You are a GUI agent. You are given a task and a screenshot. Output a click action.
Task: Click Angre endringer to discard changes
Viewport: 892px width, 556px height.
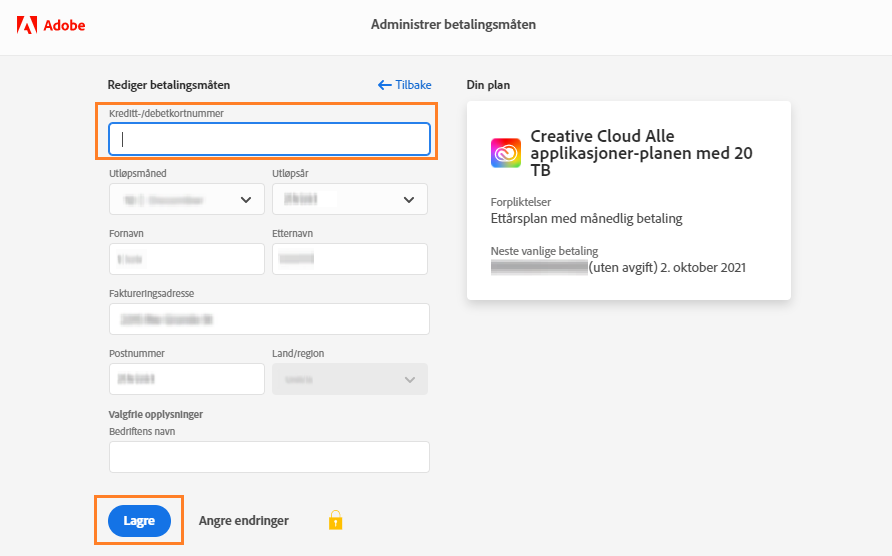tap(244, 520)
